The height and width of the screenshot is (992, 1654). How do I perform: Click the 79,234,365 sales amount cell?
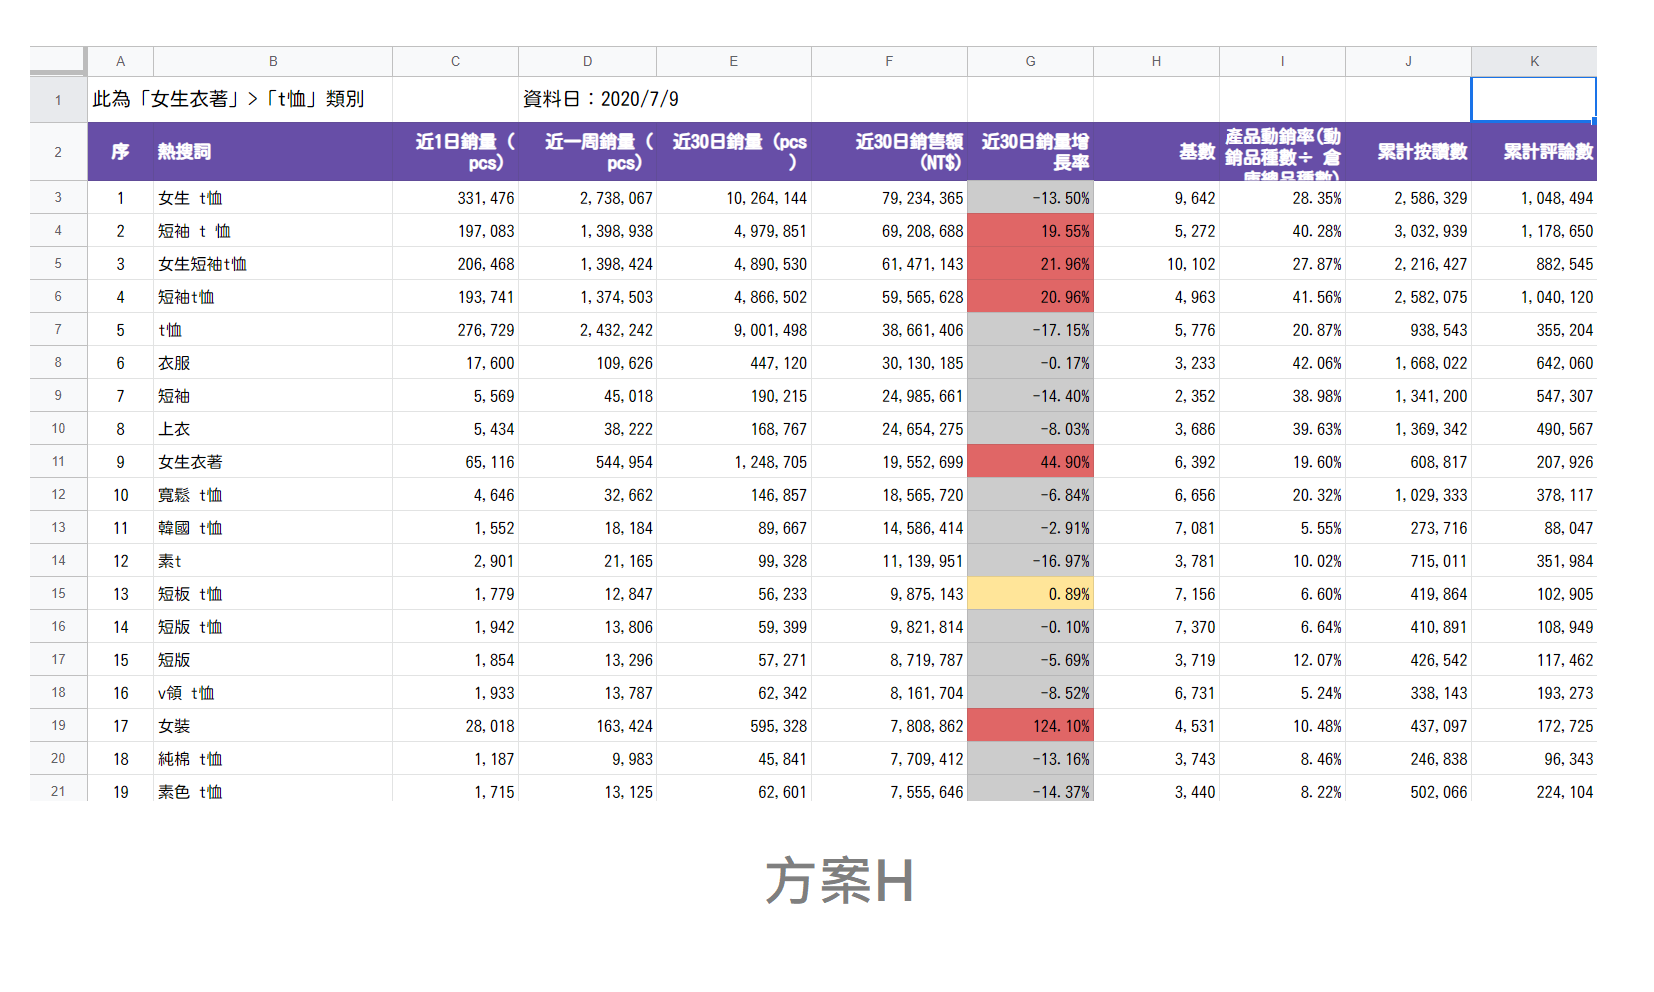coord(889,198)
